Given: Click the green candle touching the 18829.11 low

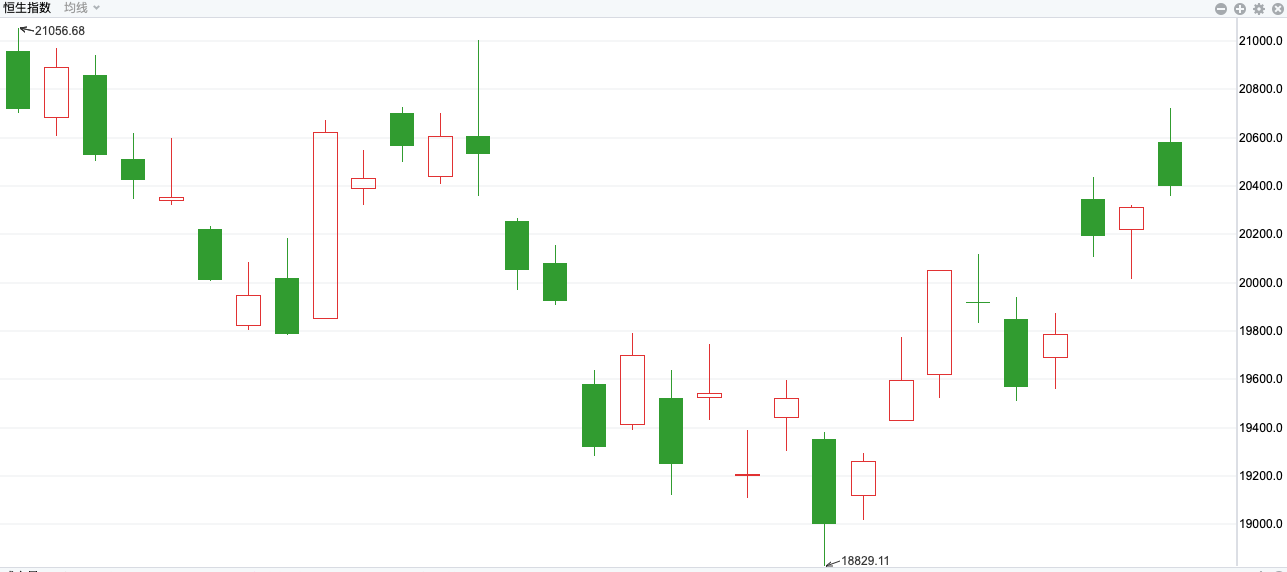Looking at the screenshot, I should coord(824,481).
